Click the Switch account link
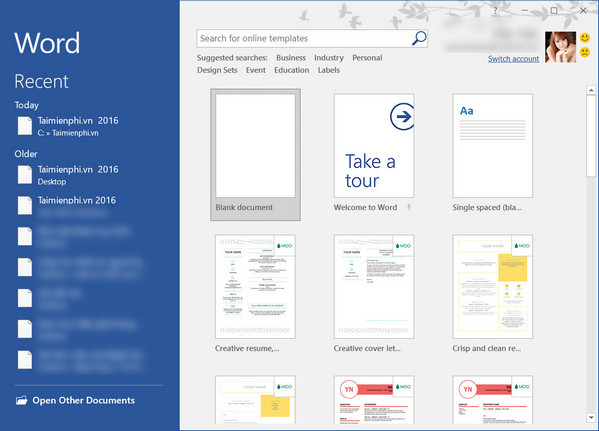 click(513, 59)
